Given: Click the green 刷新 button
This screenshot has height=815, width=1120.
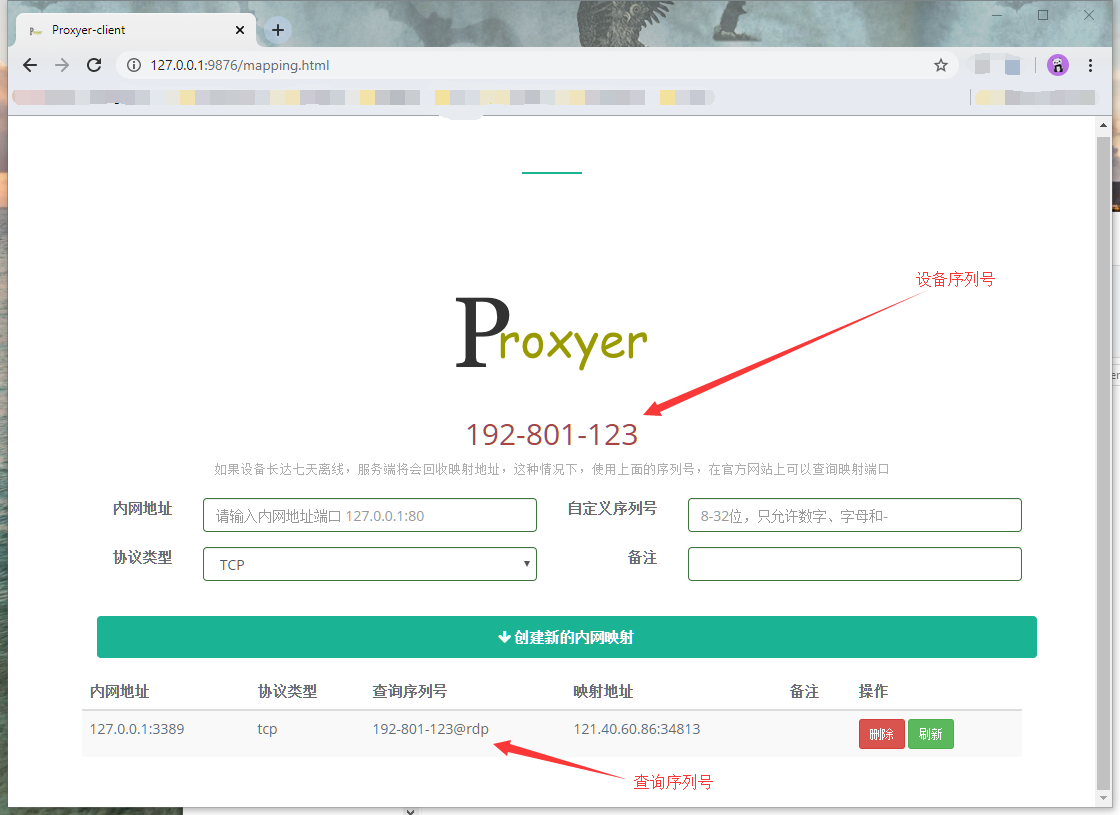Looking at the screenshot, I should point(930,734).
